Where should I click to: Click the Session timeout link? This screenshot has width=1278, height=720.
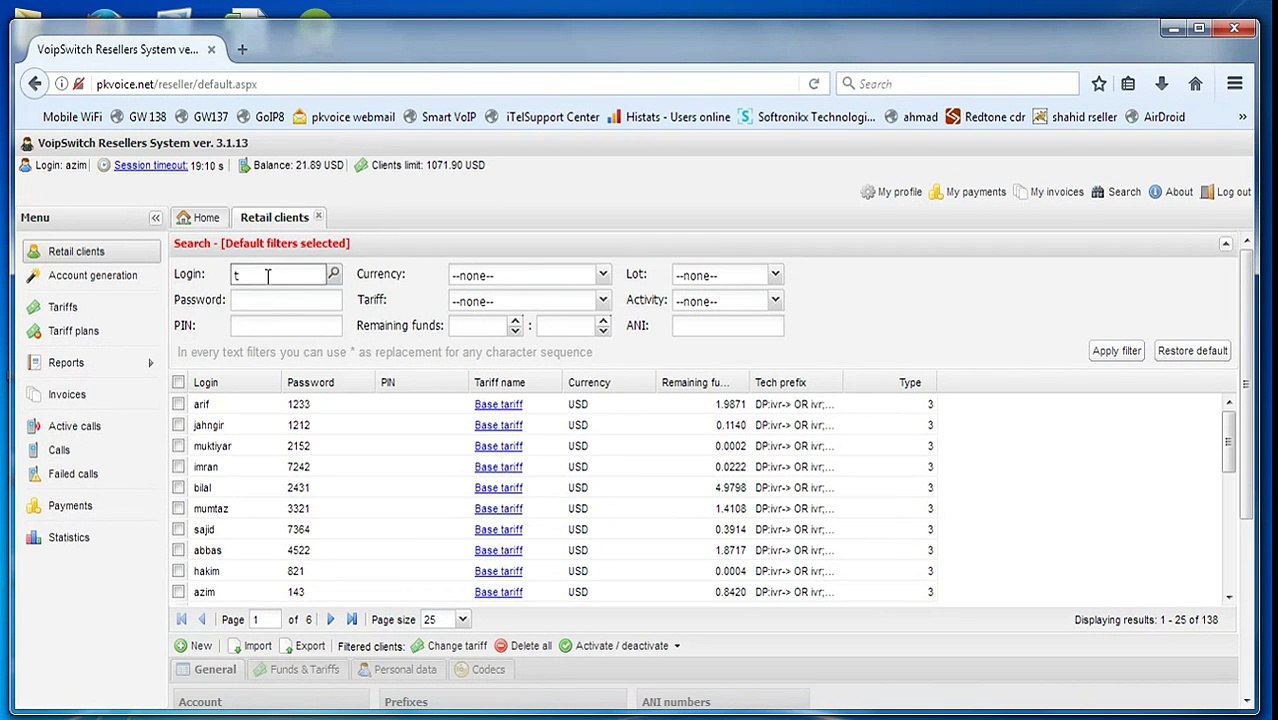tap(150, 165)
